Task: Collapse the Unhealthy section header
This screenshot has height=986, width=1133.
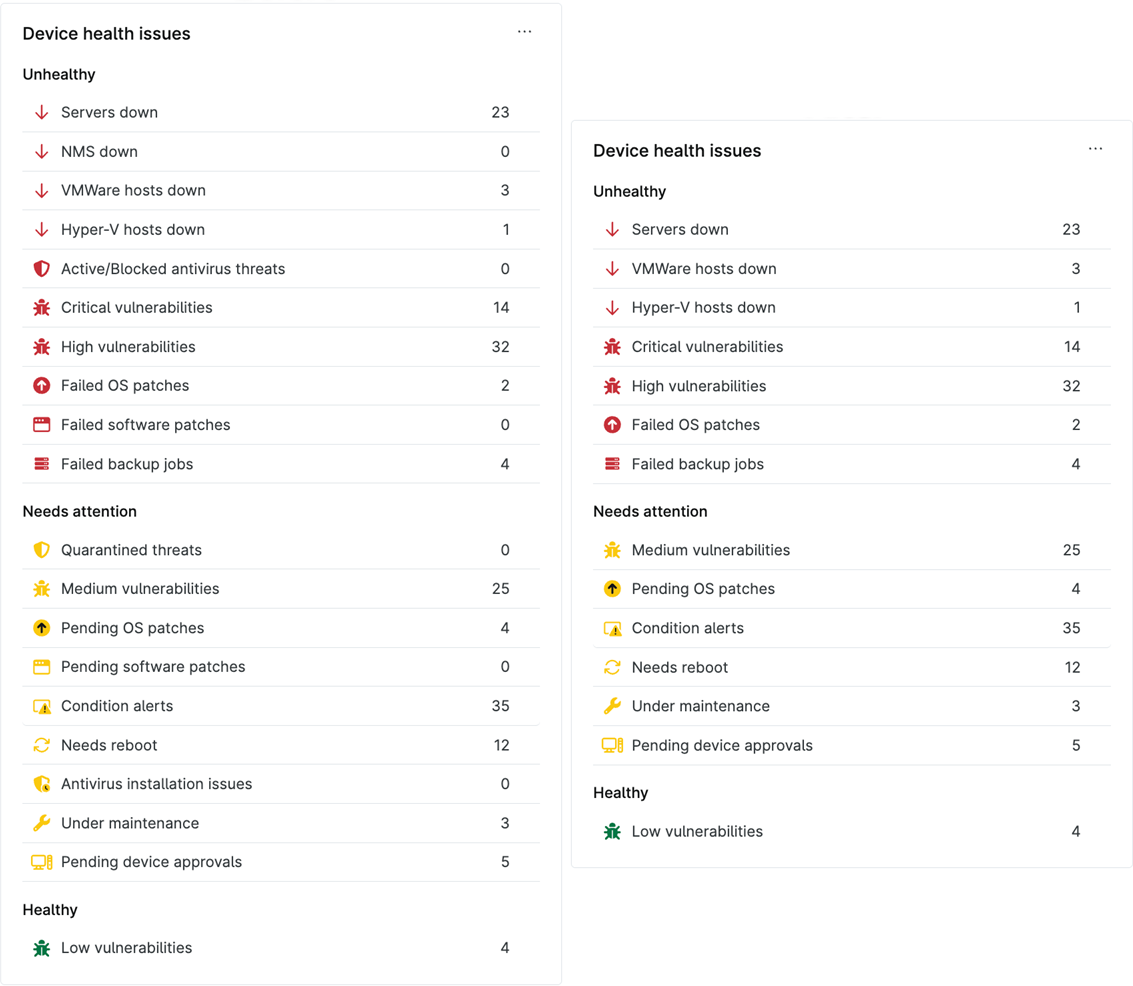Action: pos(59,74)
